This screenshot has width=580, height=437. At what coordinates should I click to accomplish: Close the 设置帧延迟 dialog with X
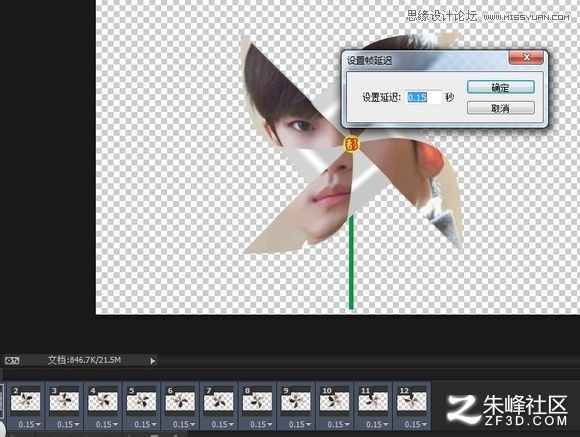point(526,57)
